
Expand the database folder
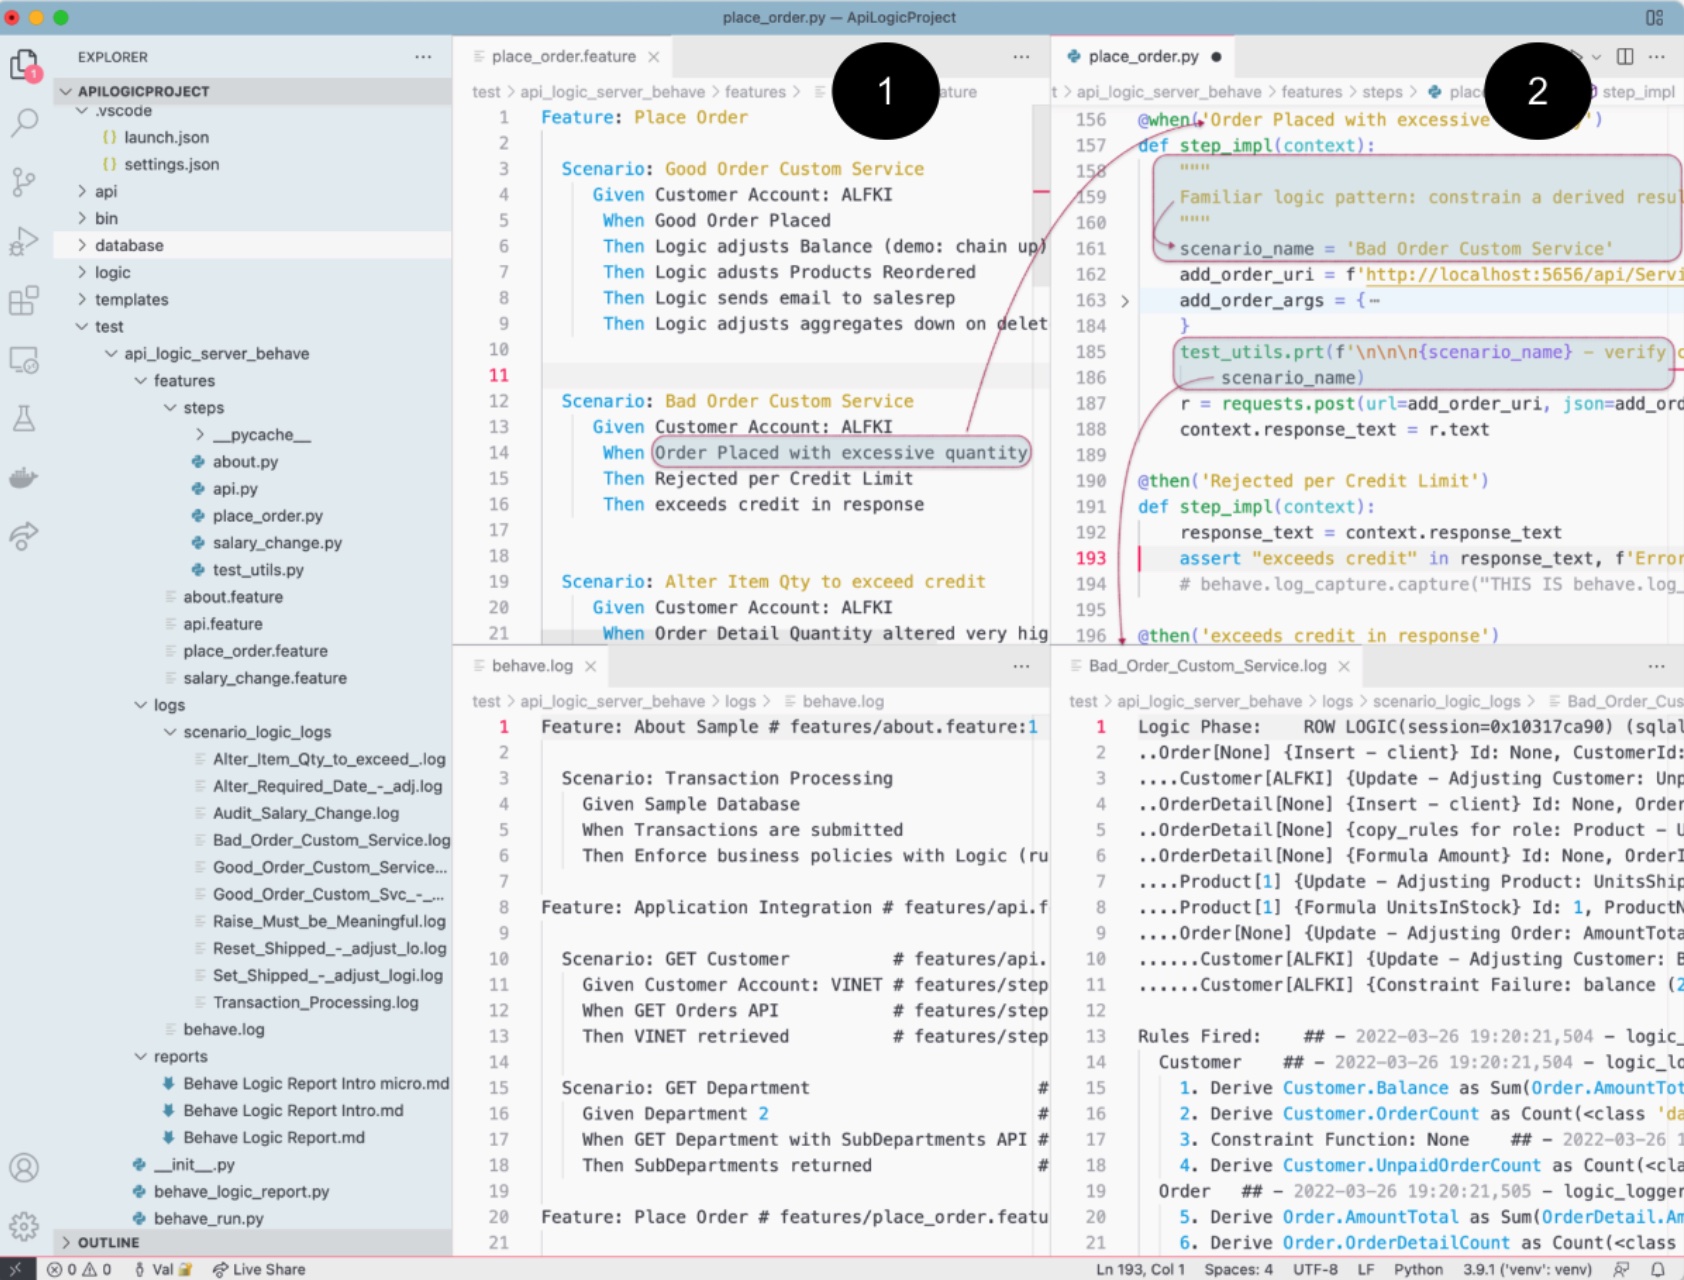[x=128, y=245]
